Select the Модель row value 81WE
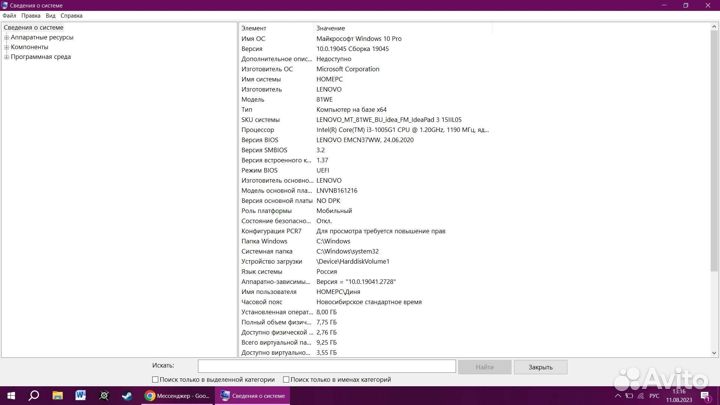 pyautogui.click(x=324, y=100)
